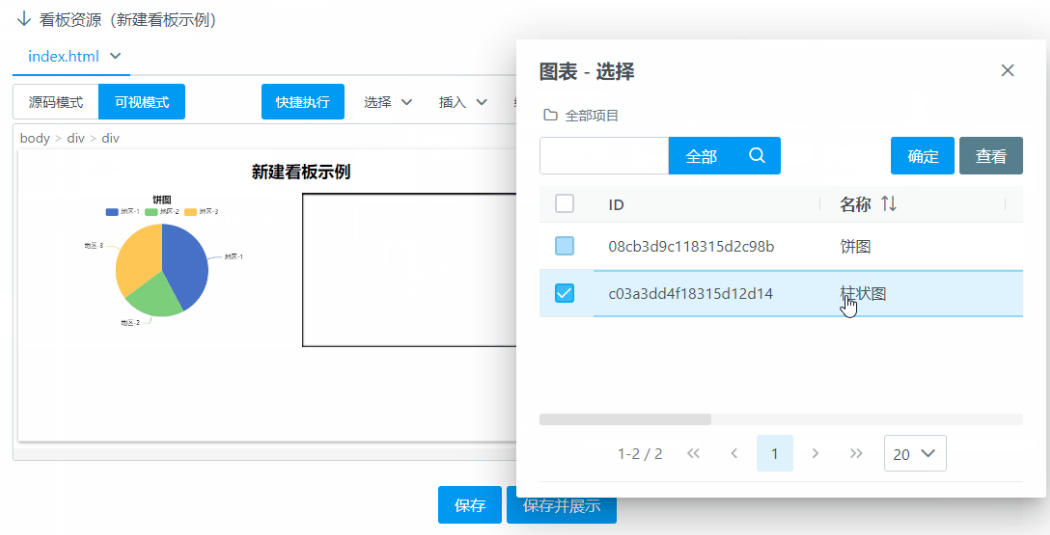Toggle the select-all header checkbox
Image resolution: width=1050 pixels, height=535 pixels.
pos(564,204)
